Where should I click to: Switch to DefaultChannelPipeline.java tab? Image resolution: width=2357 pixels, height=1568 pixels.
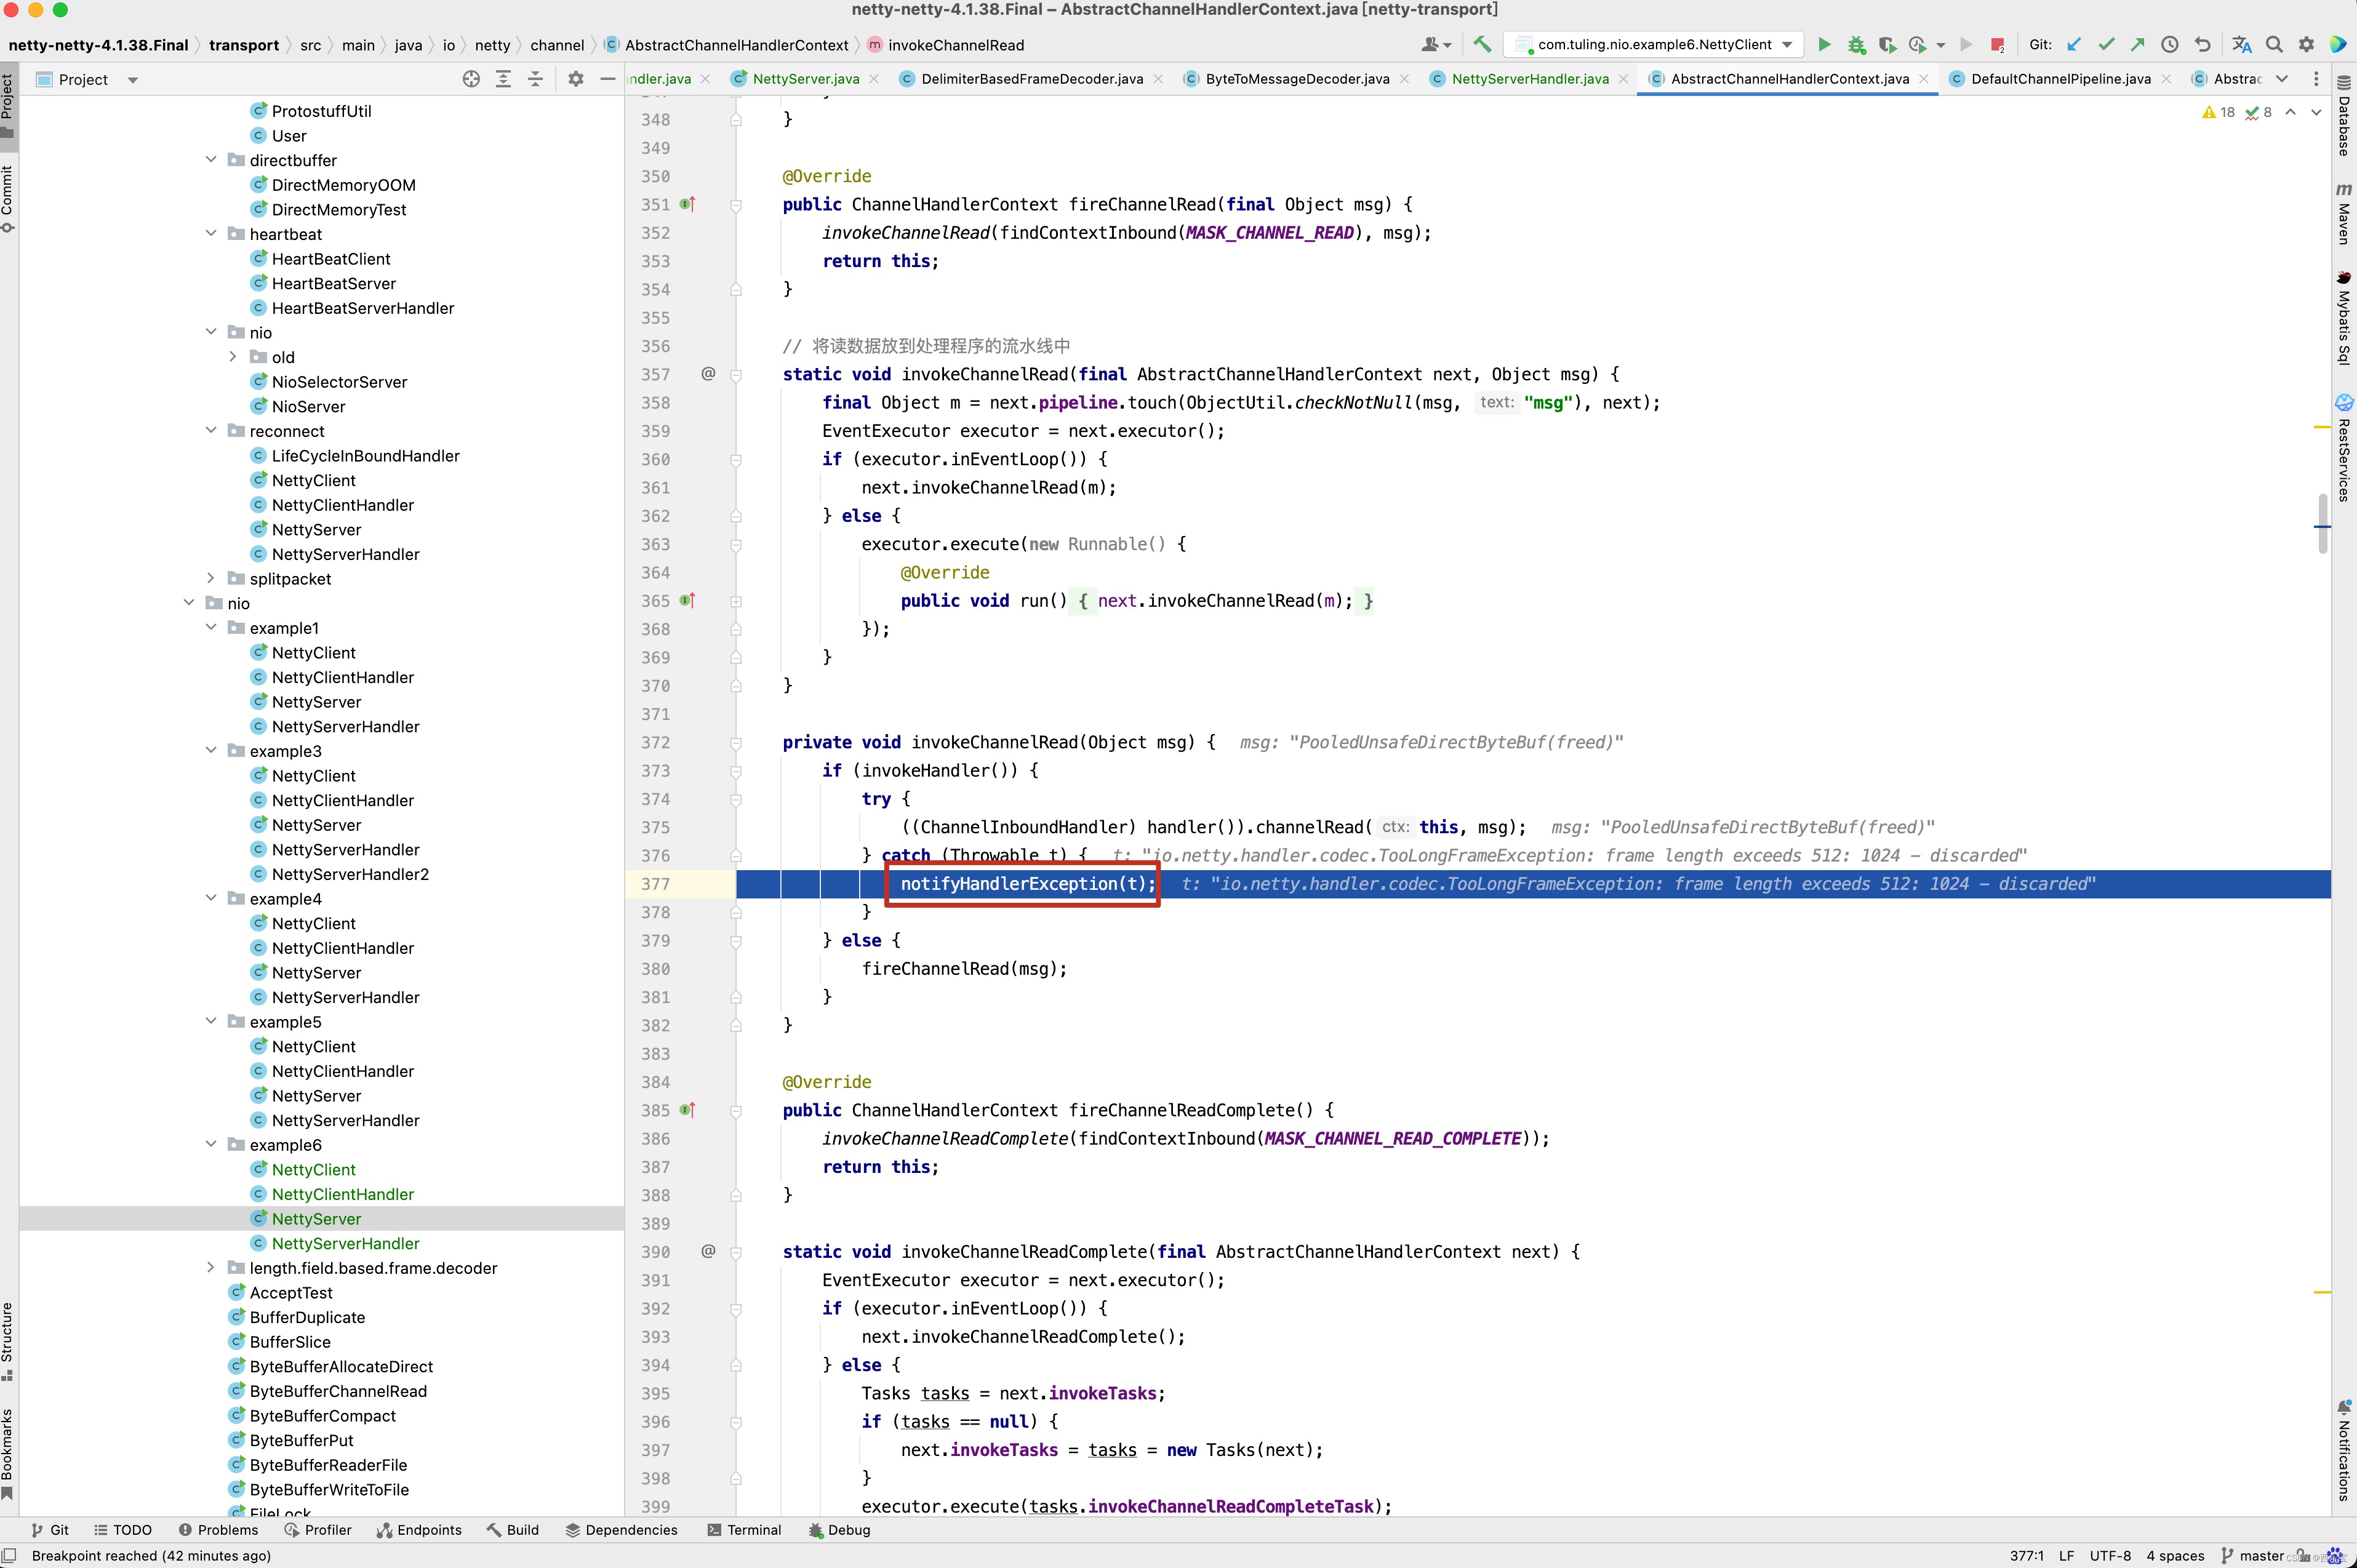tap(2060, 79)
